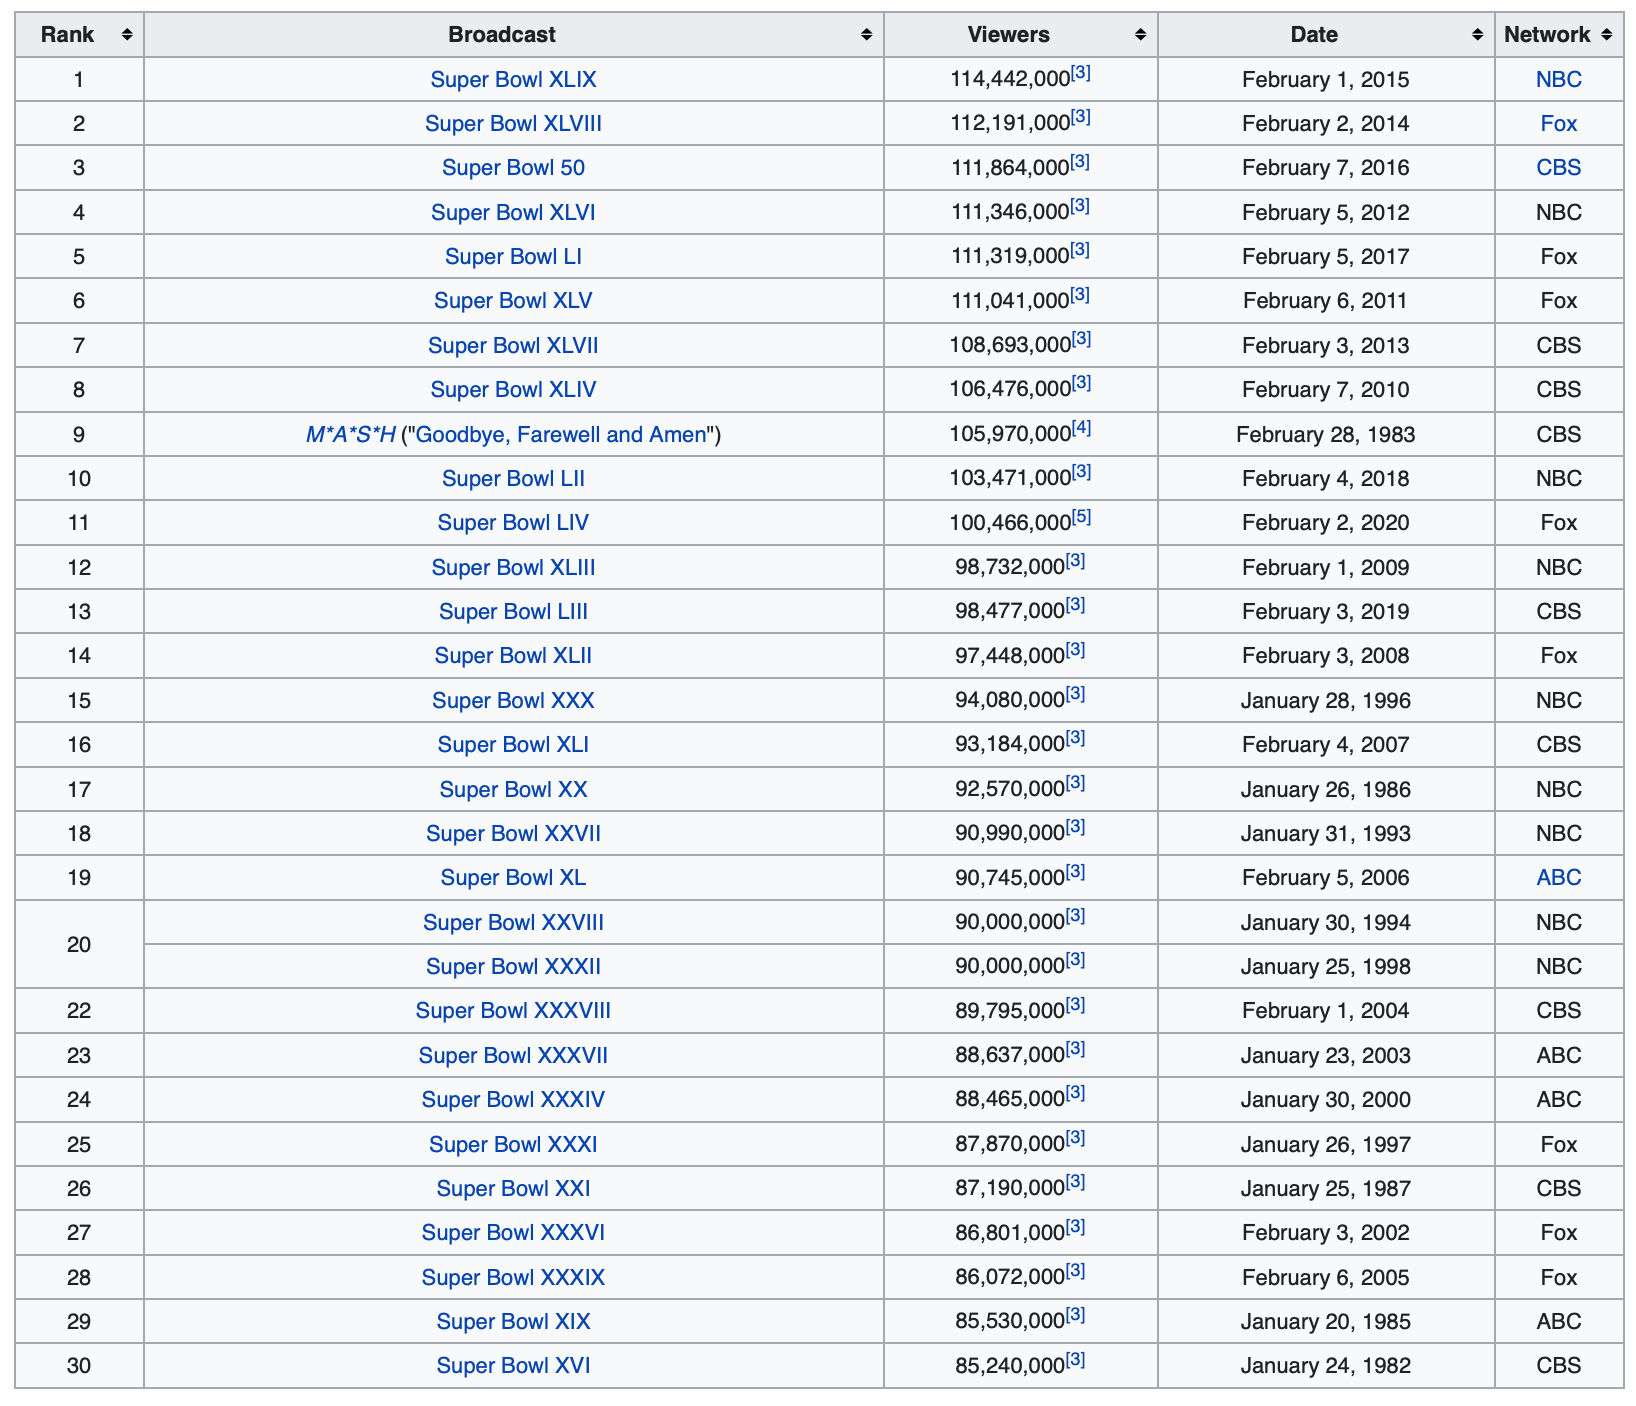
Task: Click the Date column header
Action: tap(1326, 35)
